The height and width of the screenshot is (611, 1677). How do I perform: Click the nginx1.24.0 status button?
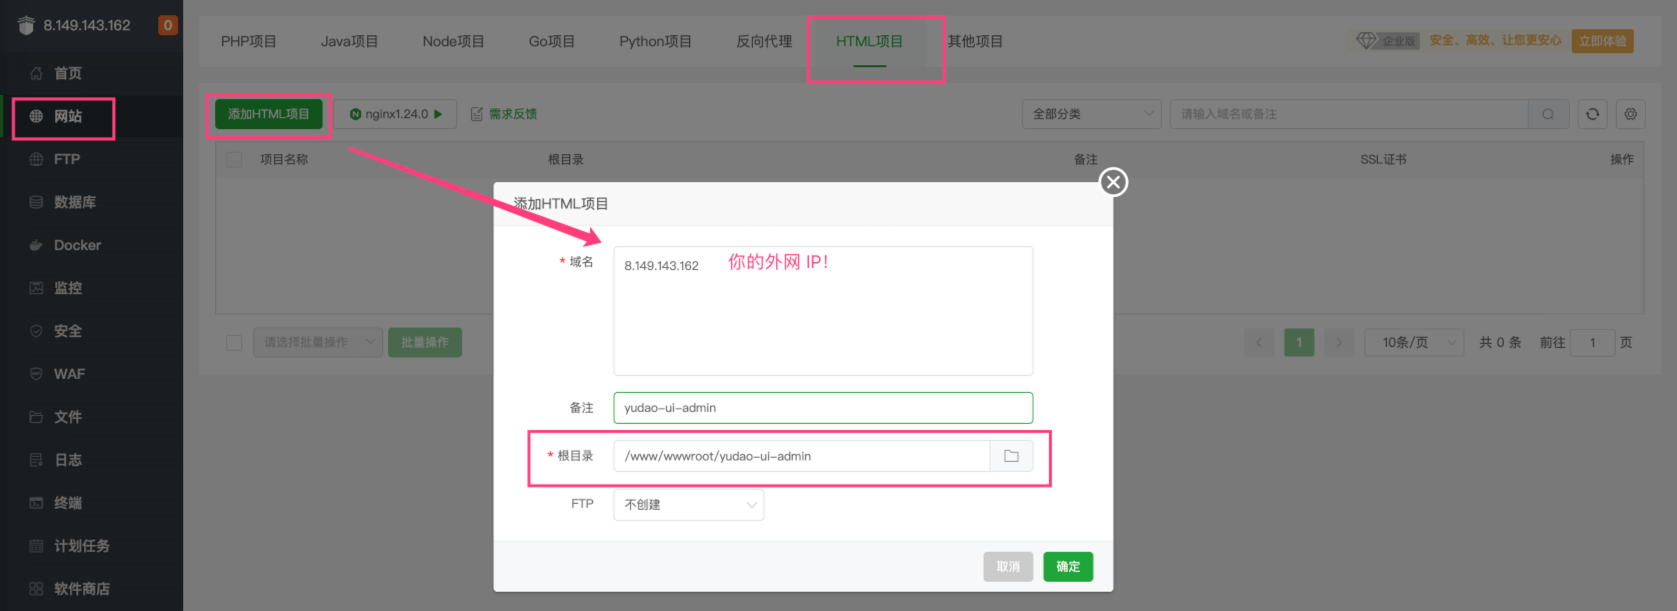(395, 114)
